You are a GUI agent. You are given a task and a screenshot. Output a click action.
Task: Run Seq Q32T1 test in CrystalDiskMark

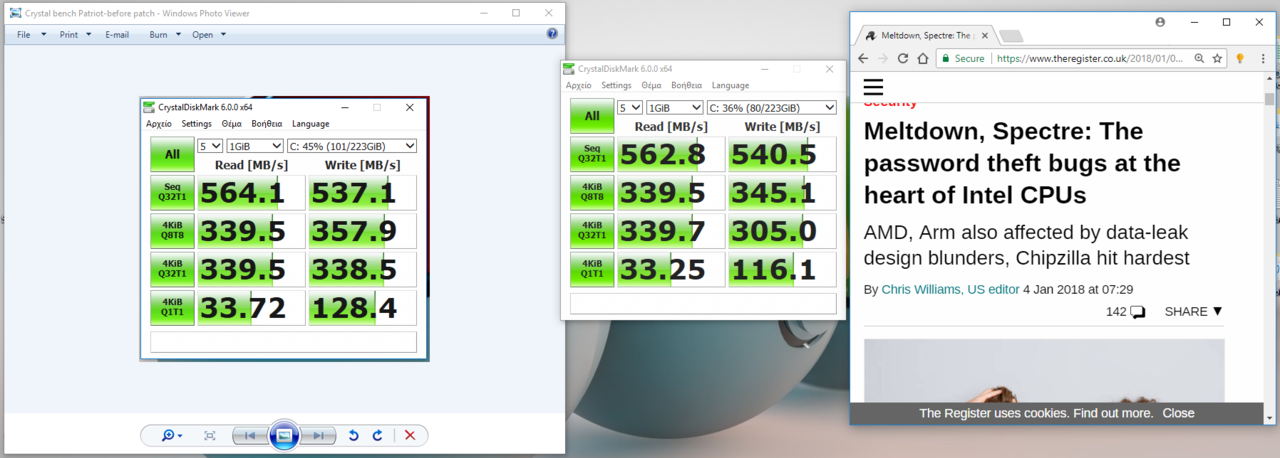[x=592, y=154]
